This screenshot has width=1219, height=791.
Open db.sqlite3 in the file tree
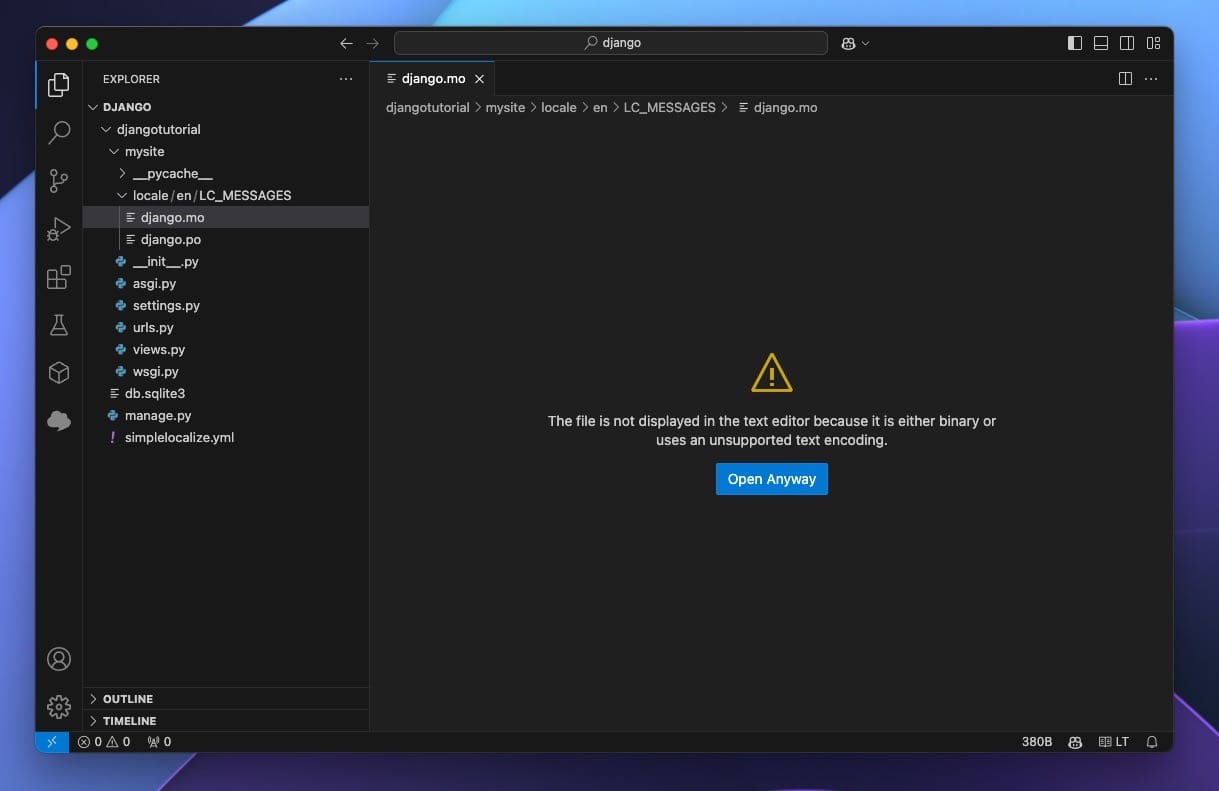(x=226, y=393)
